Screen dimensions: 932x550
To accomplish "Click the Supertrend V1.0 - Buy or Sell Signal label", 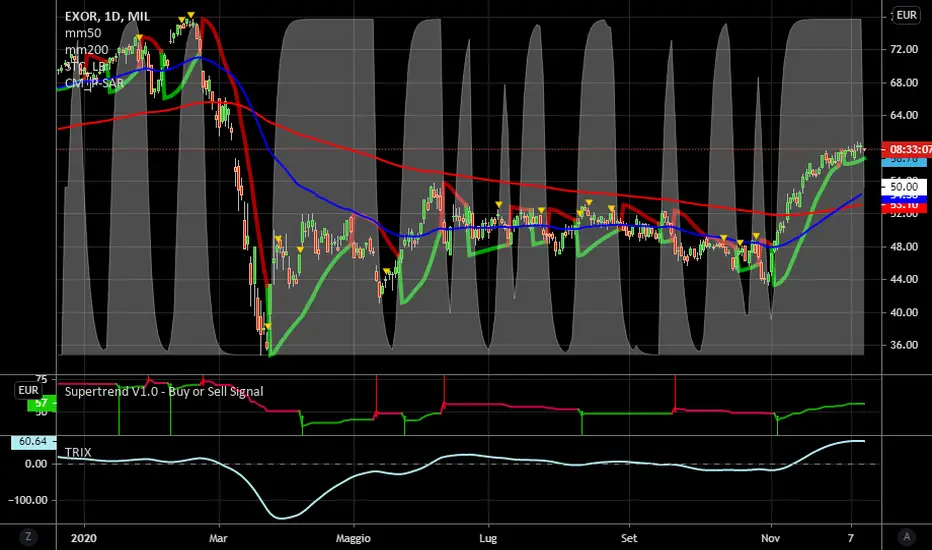I will point(164,391).
